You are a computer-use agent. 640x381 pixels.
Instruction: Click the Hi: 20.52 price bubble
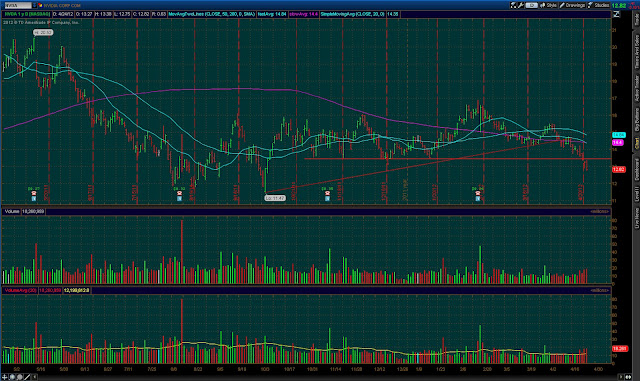tap(43, 32)
